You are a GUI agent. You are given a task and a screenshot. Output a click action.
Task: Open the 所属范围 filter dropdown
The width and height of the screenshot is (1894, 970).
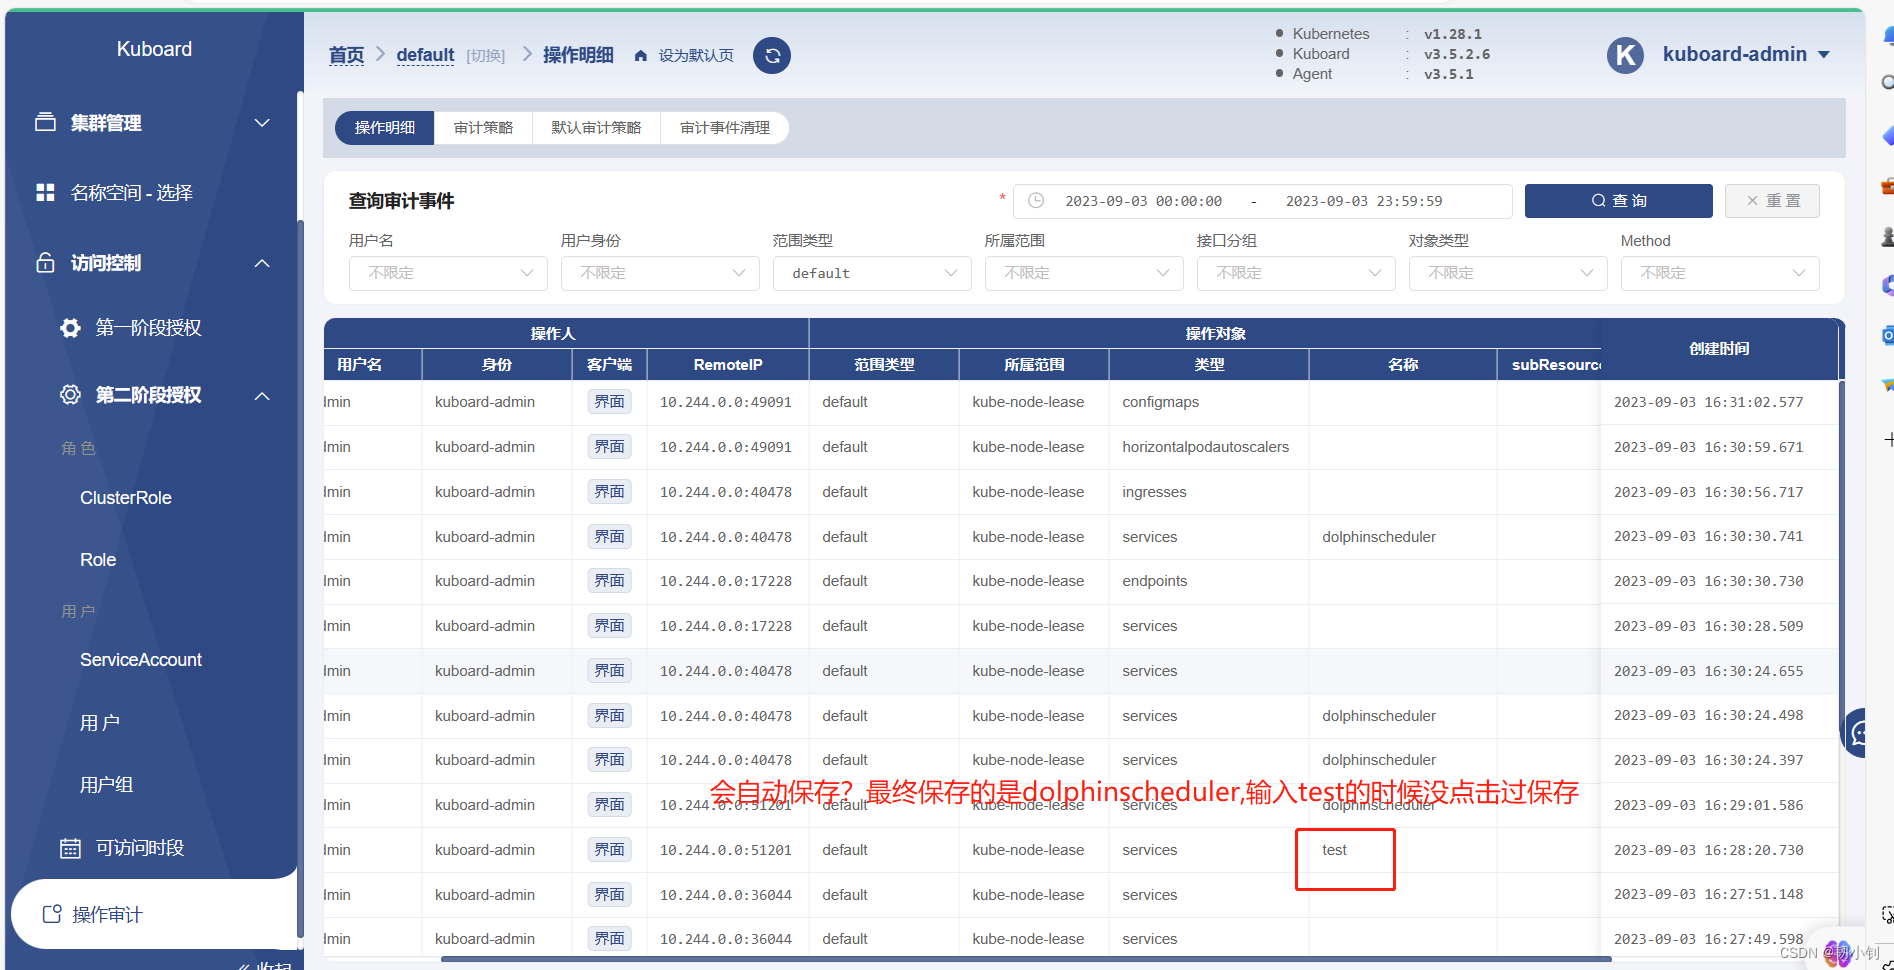(1084, 273)
